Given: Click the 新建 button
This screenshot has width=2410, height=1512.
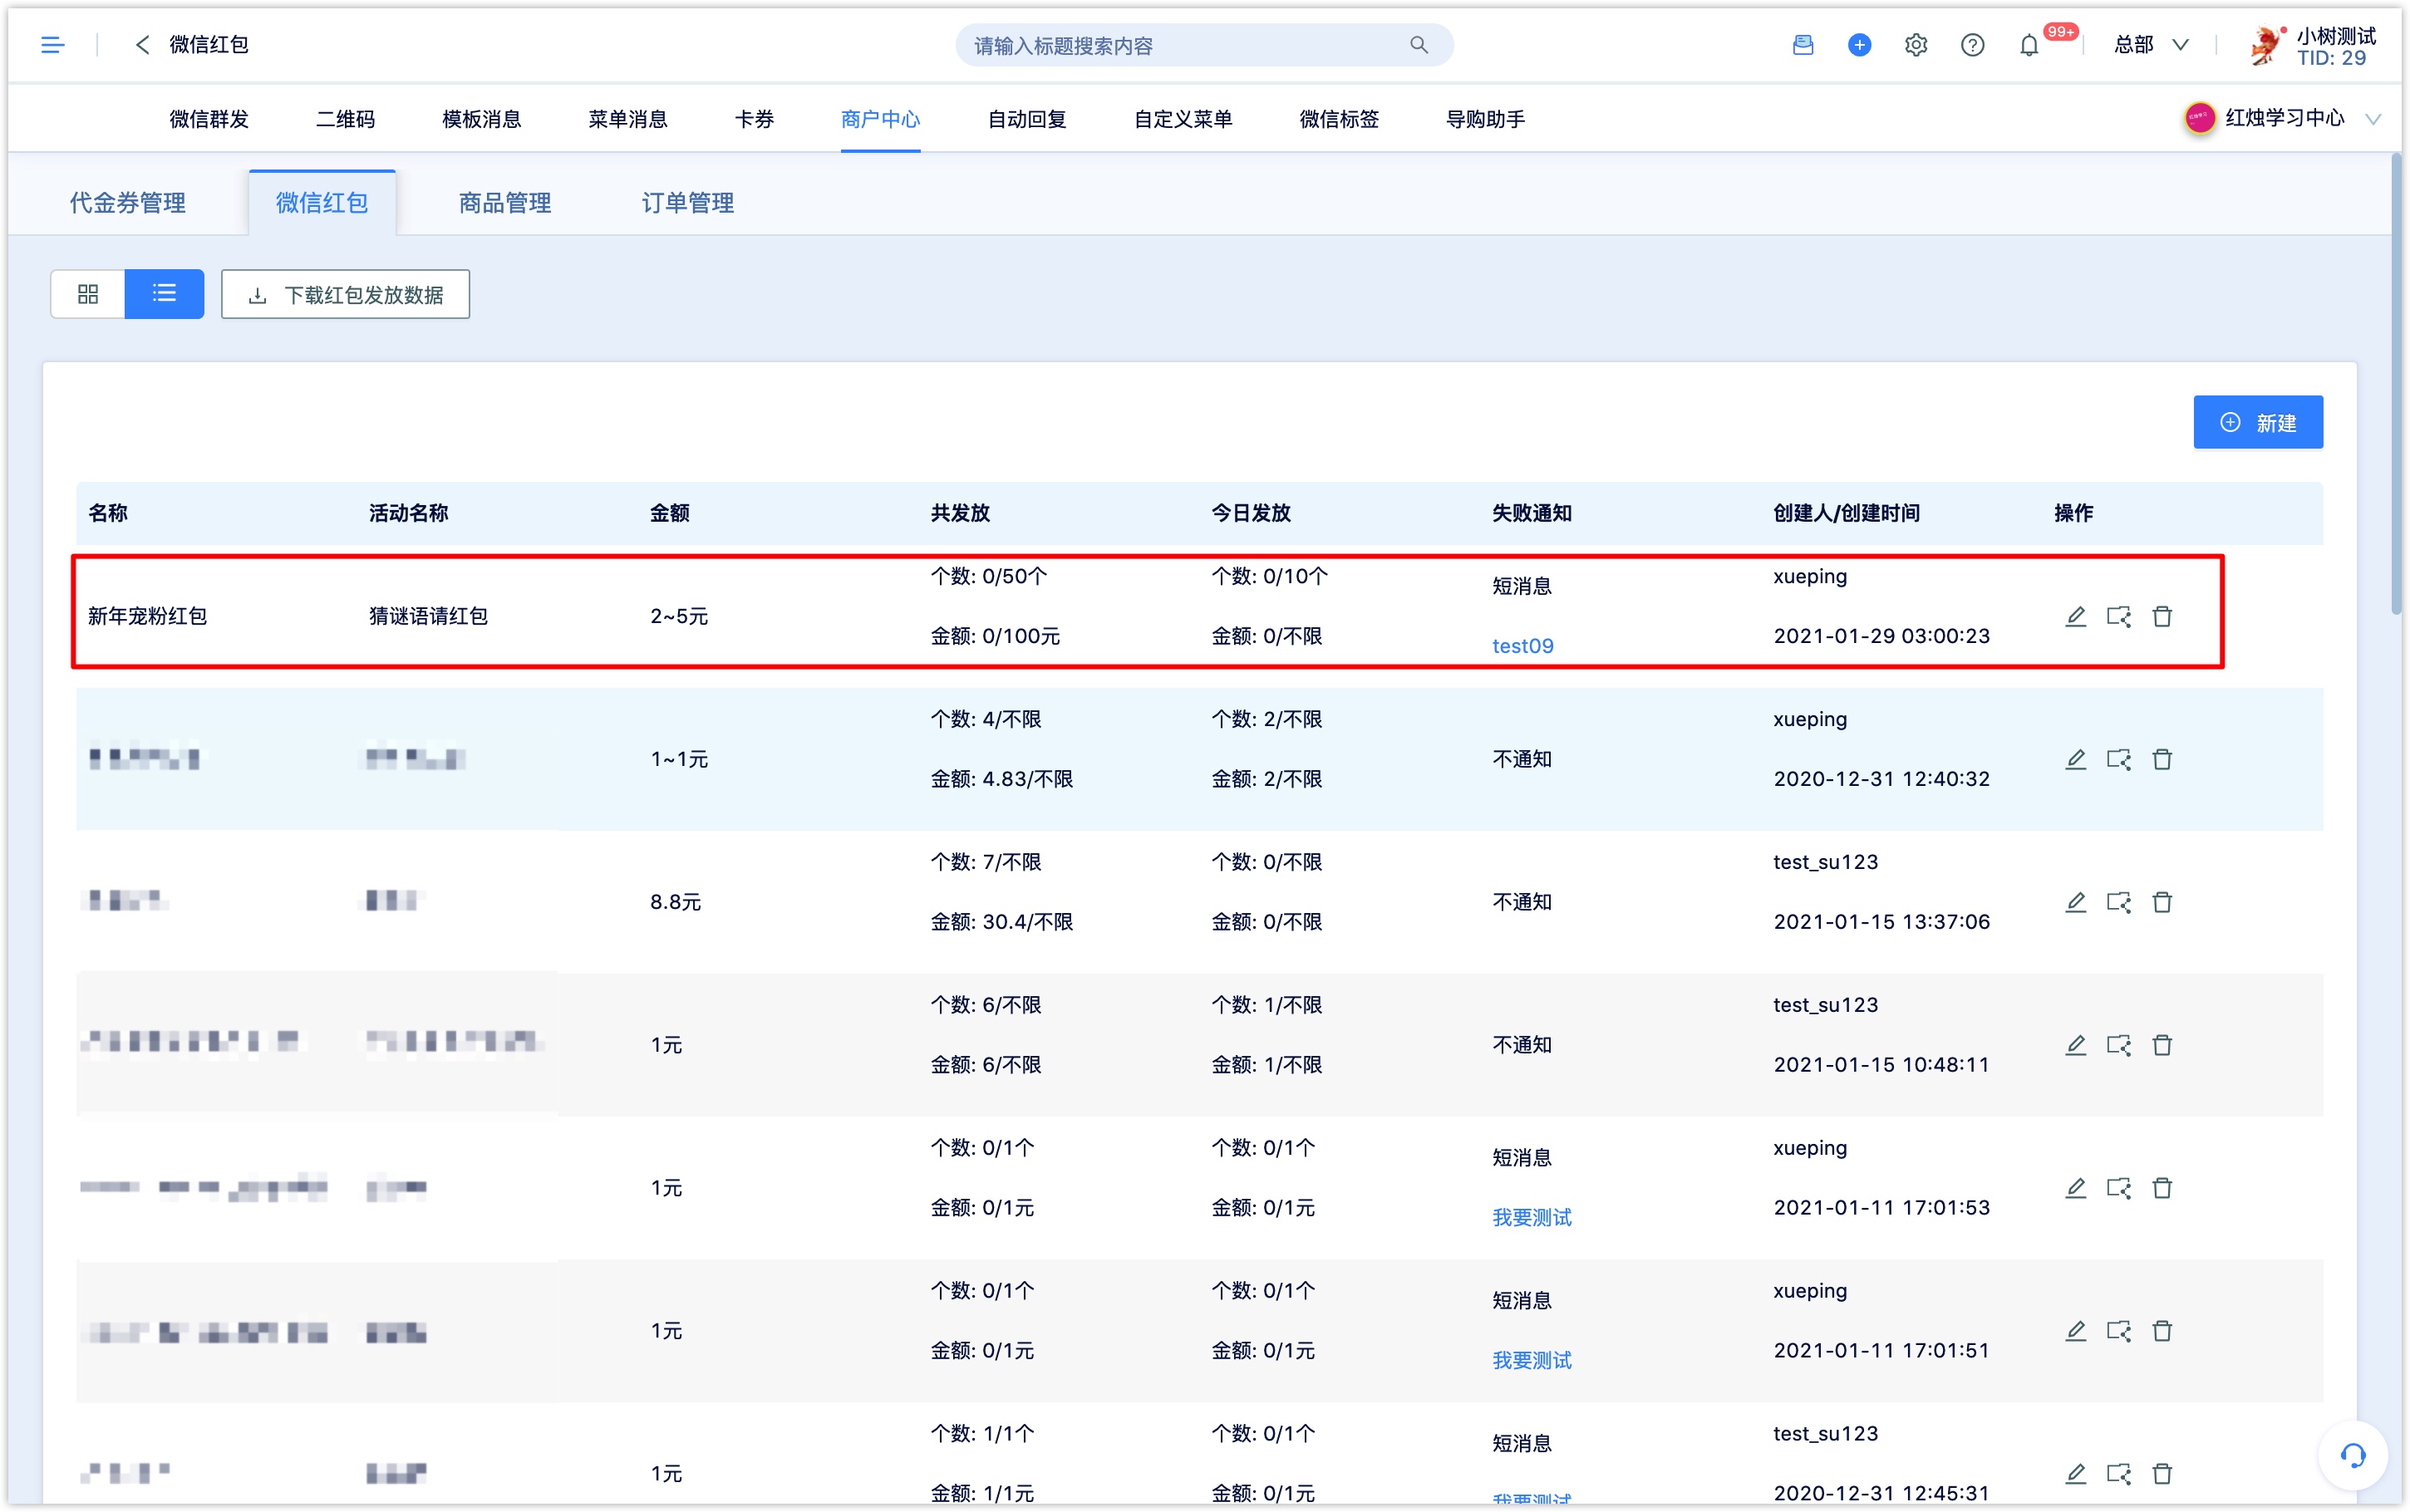Looking at the screenshot, I should [x=2258, y=422].
